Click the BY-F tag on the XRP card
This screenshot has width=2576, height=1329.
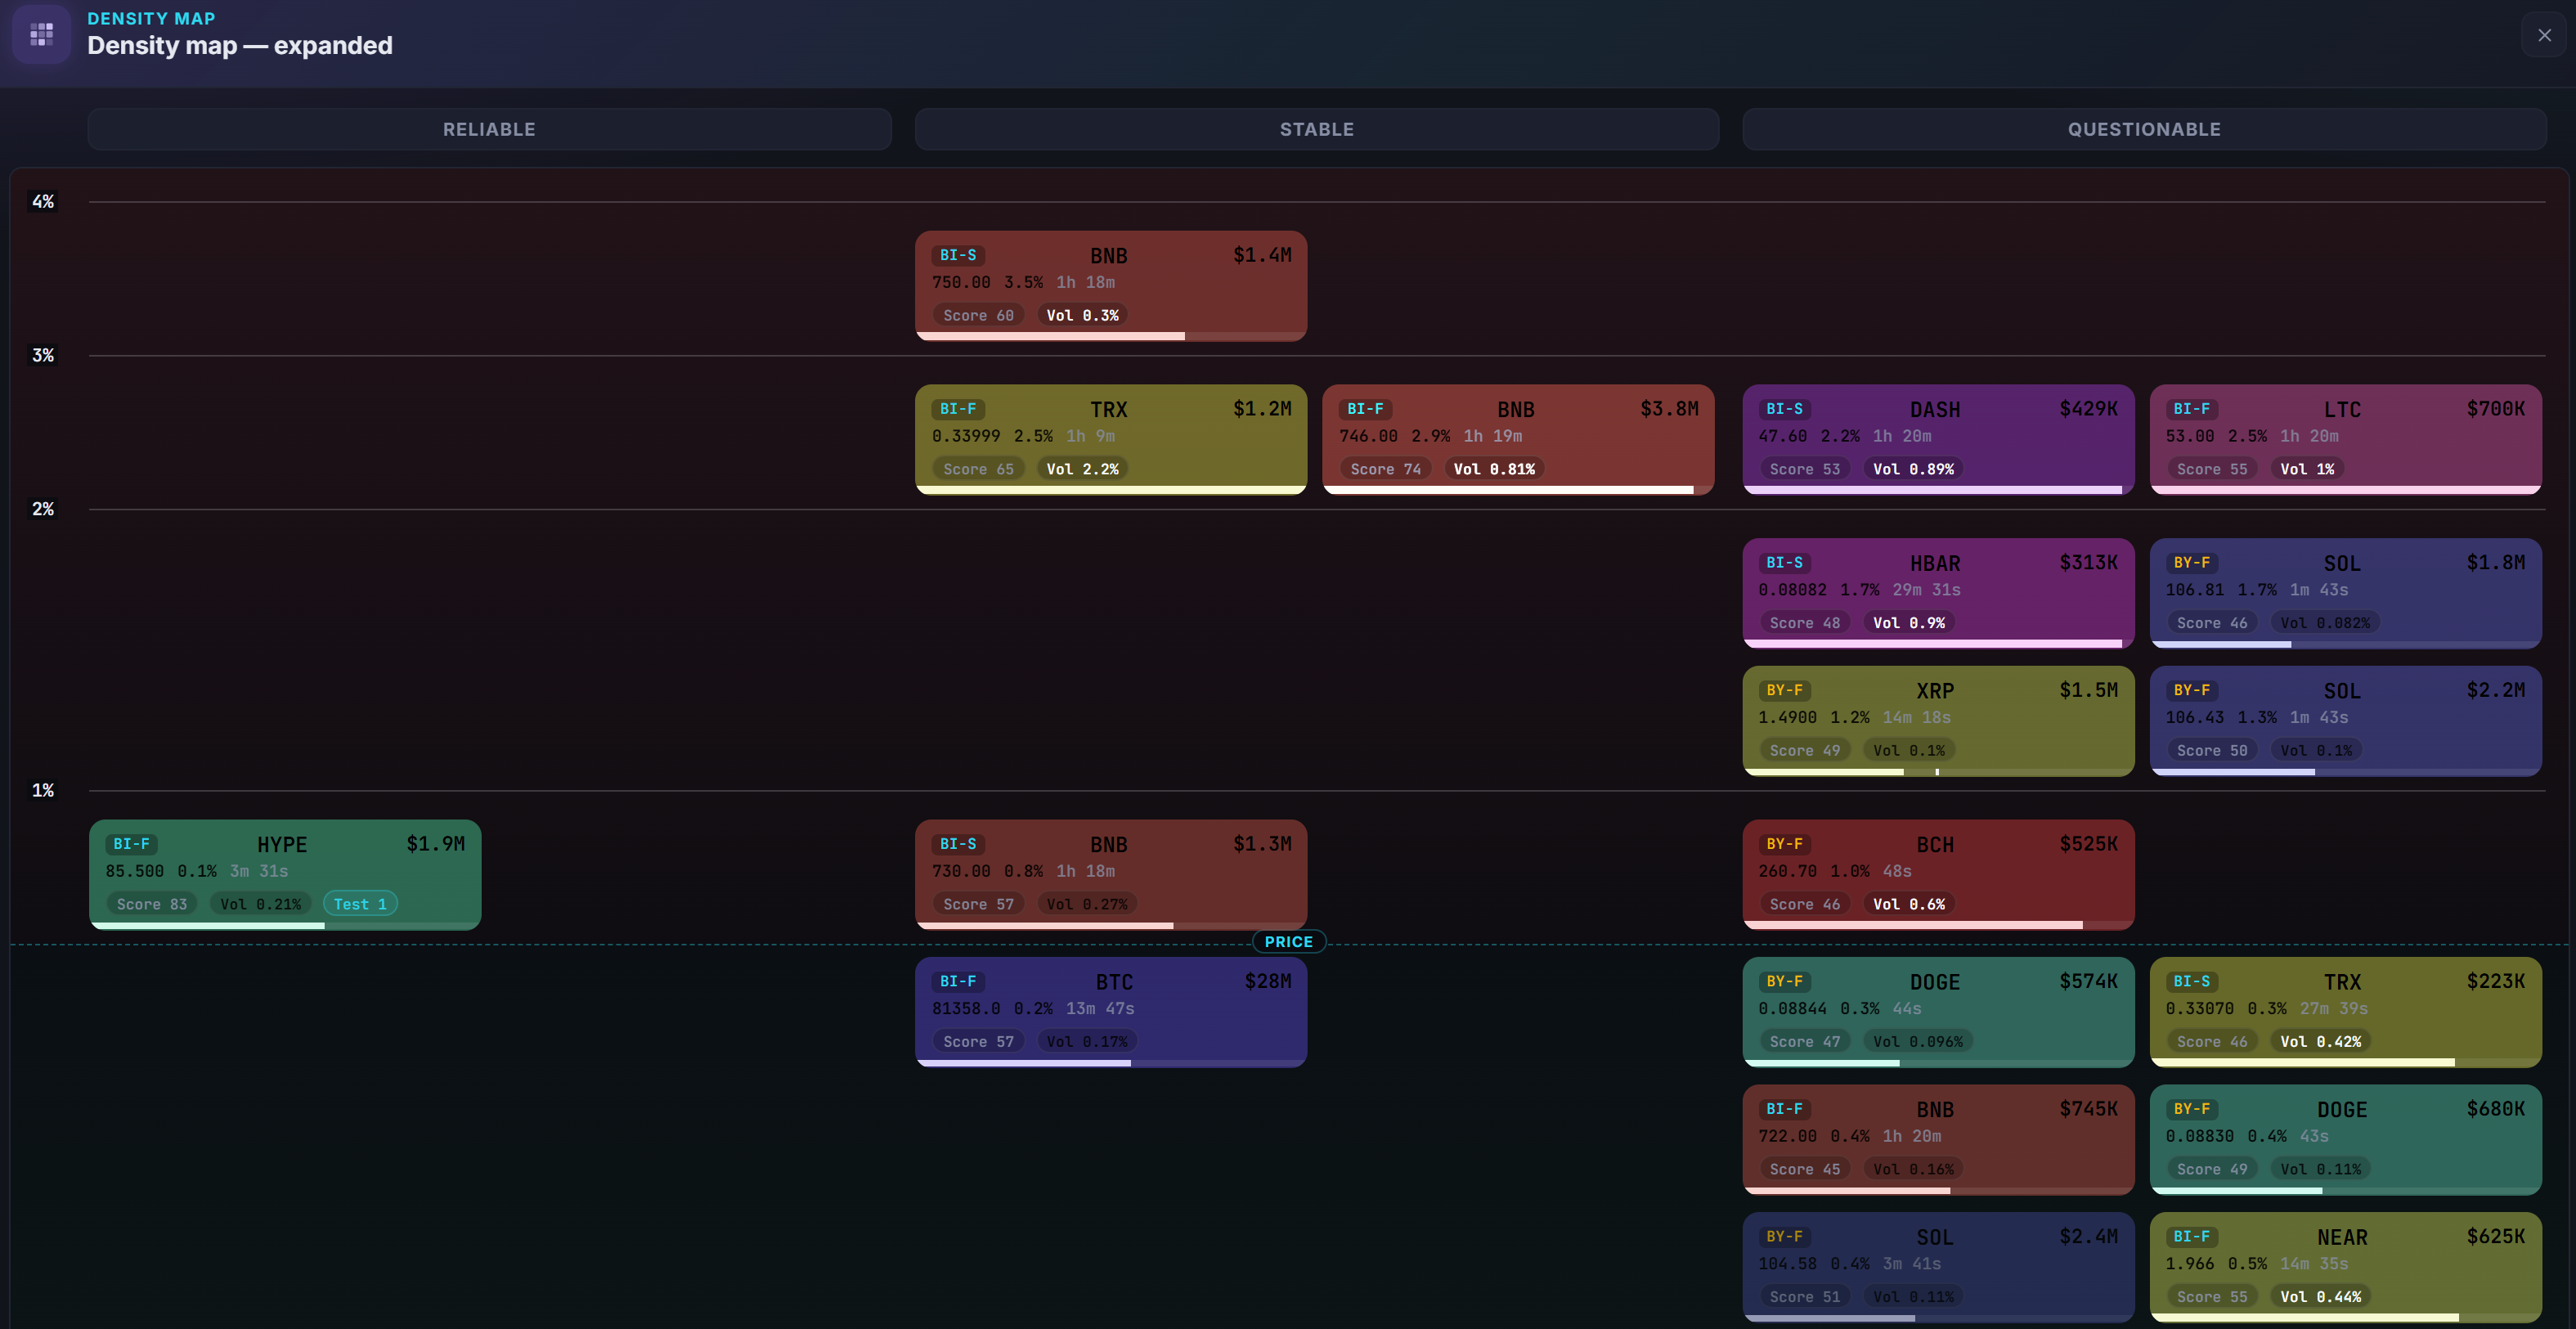pyautogui.click(x=1784, y=690)
